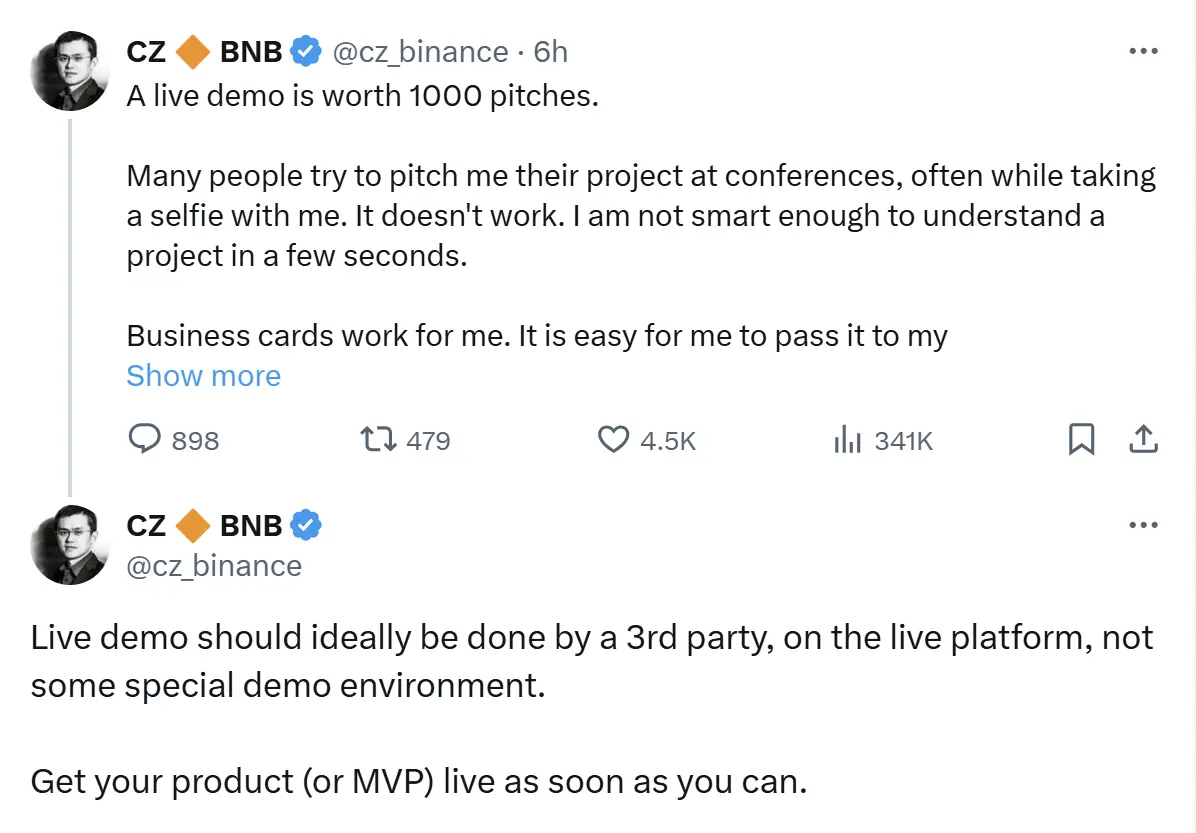Reply to the tweet with 898 comments
The width and height of the screenshot is (1196, 833).
pyautogui.click(x=148, y=440)
